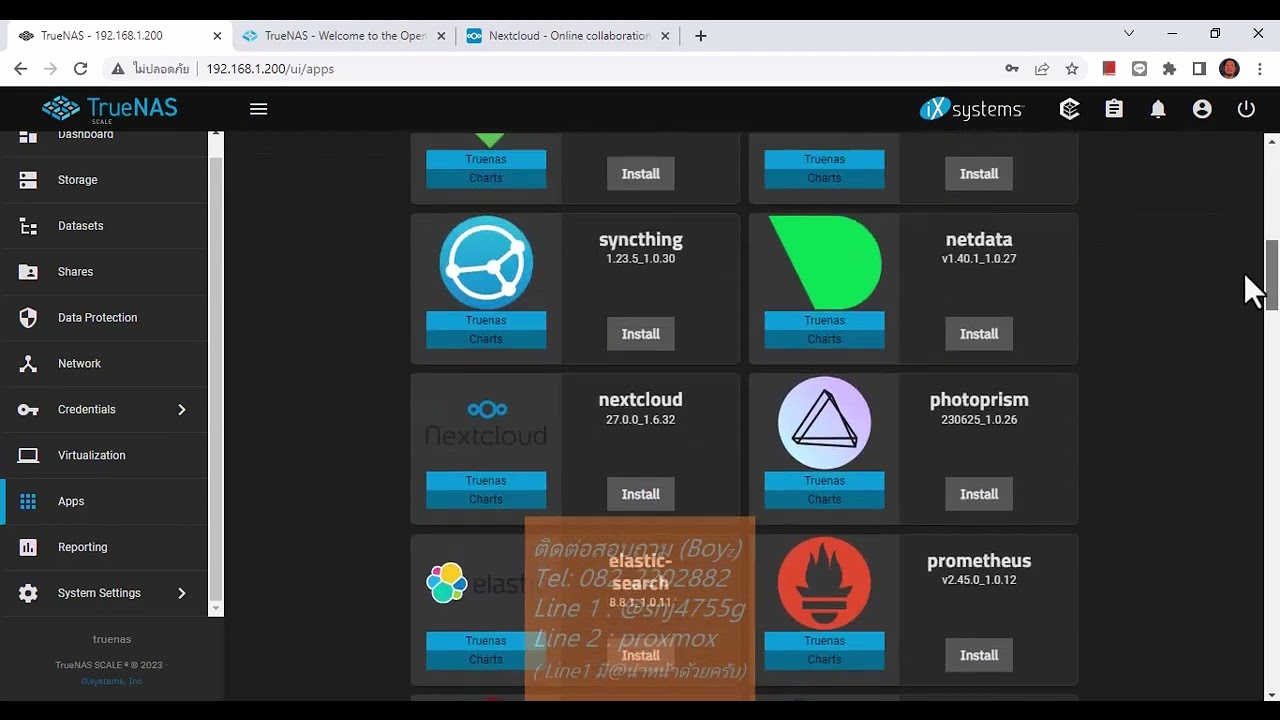Open a new browser tab
The width and height of the screenshot is (1280, 720).
point(701,36)
